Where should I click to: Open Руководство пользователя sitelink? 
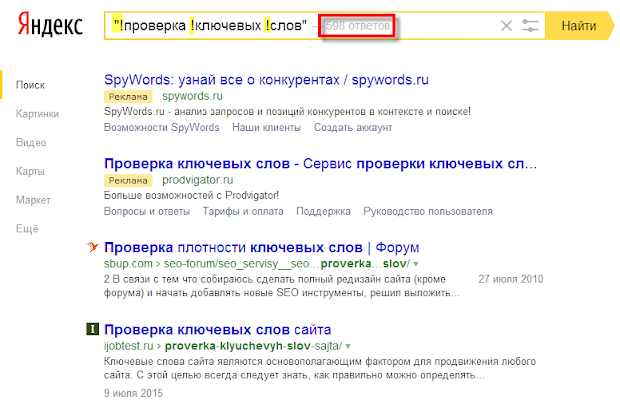[428, 212]
